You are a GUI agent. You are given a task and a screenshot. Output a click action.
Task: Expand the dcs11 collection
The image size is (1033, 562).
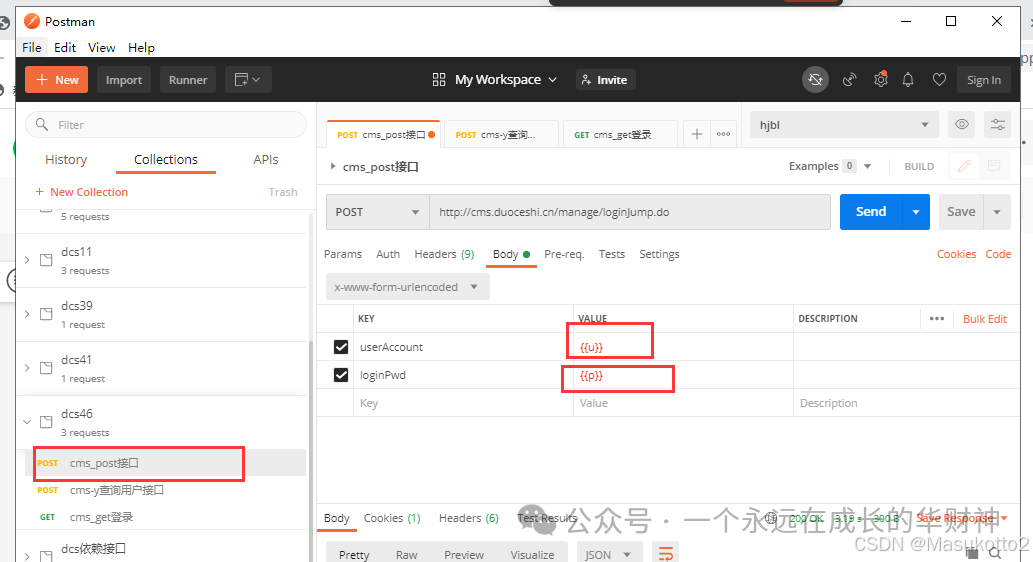pos(27,260)
